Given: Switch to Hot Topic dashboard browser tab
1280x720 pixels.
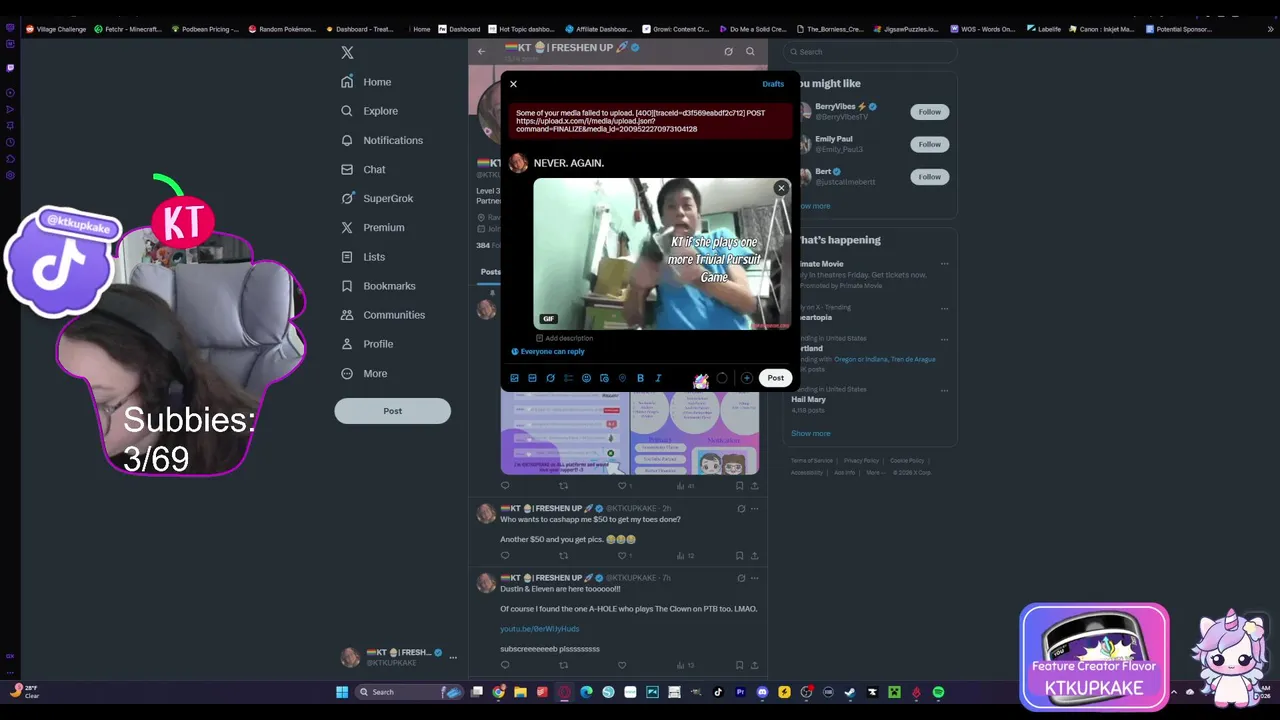Looking at the screenshot, I should [520, 29].
